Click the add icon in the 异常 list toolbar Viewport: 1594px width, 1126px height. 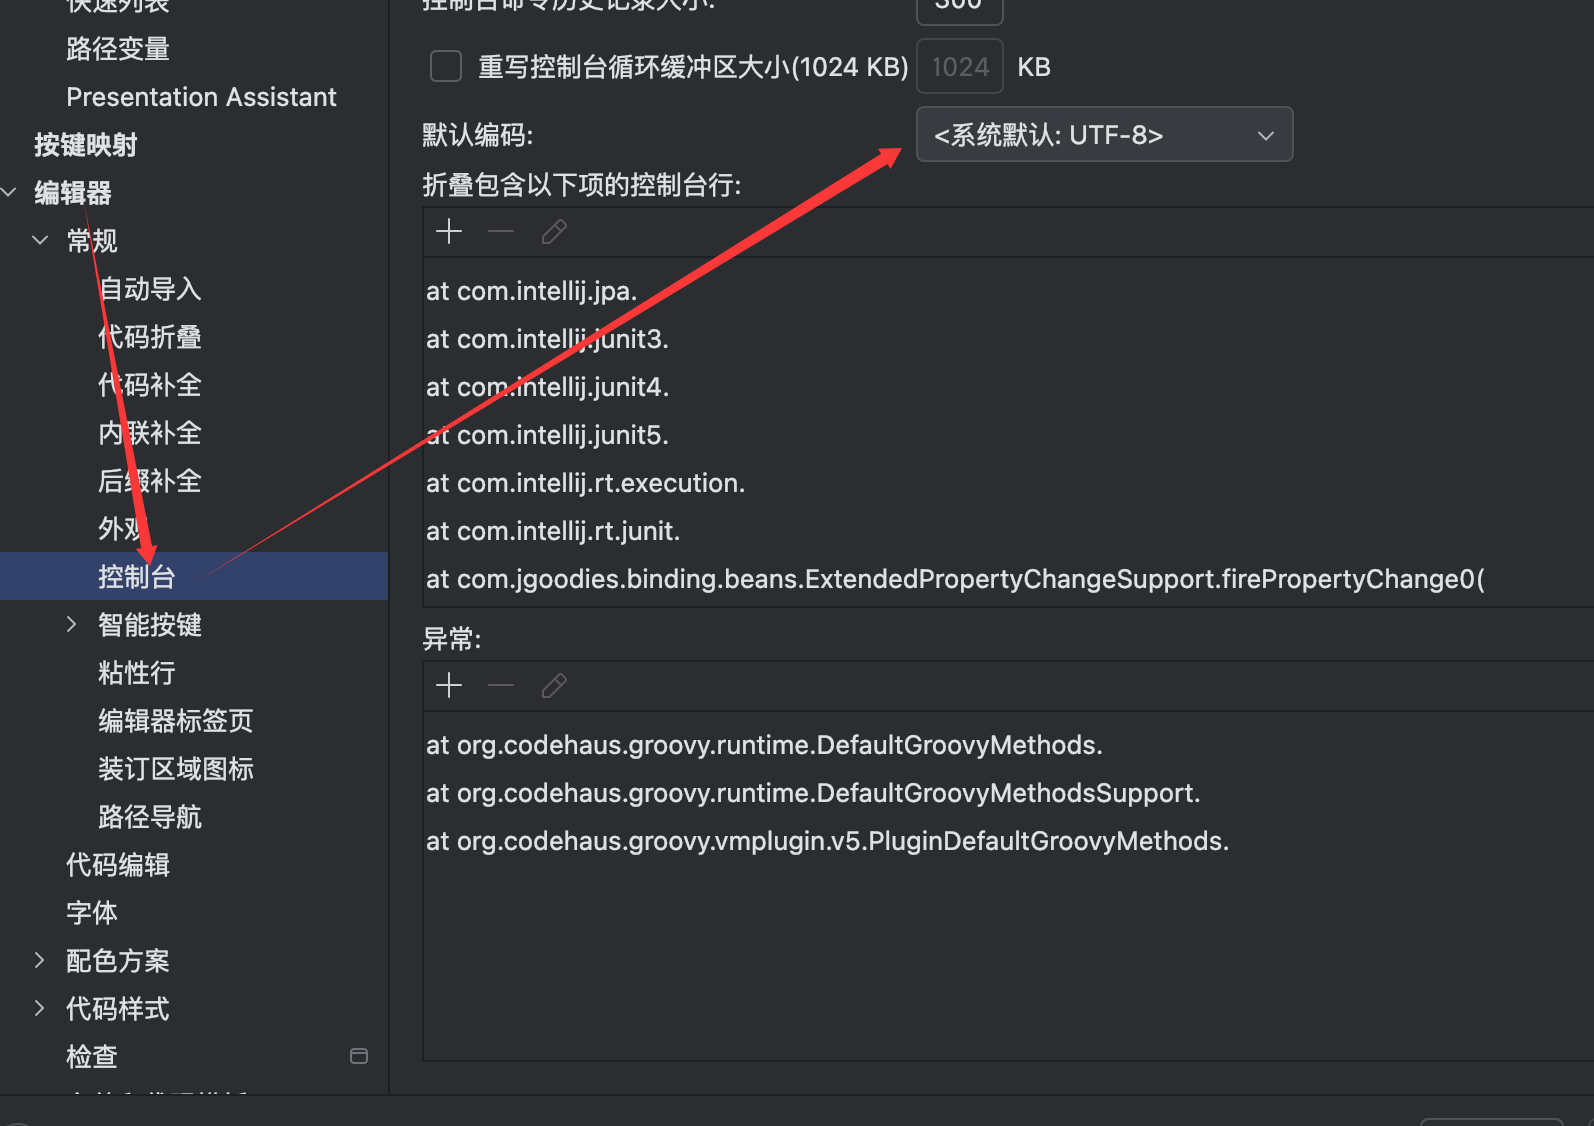click(449, 685)
